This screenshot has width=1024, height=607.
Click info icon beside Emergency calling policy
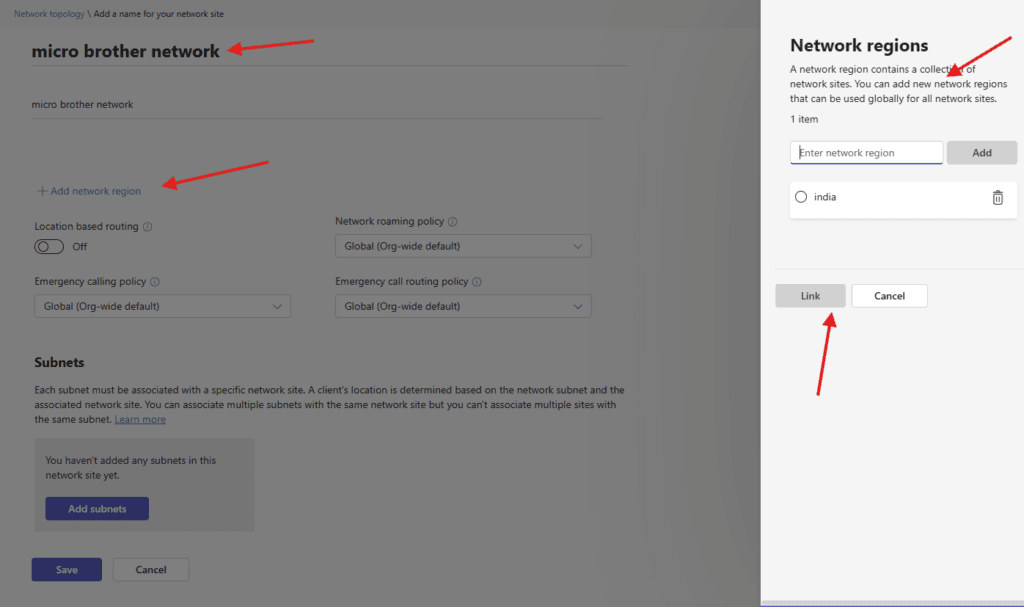click(155, 282)
